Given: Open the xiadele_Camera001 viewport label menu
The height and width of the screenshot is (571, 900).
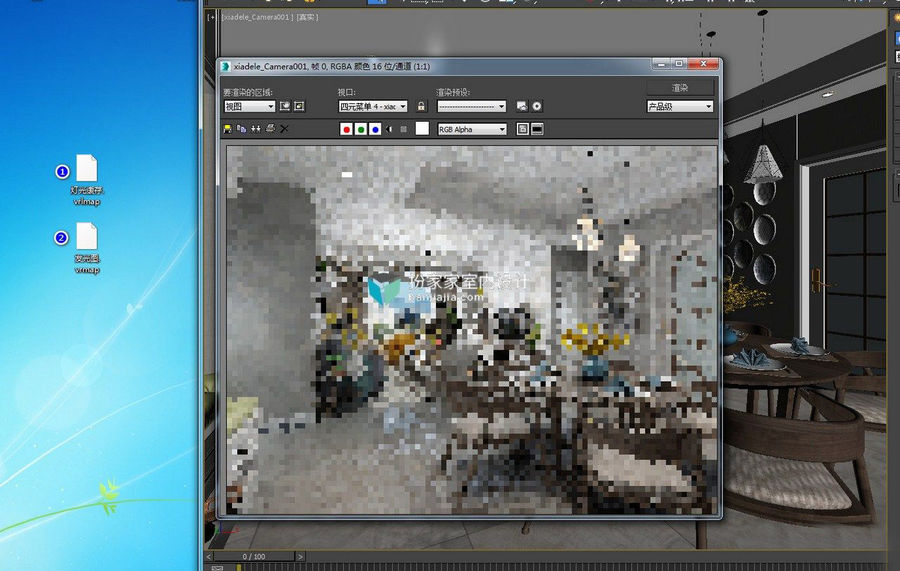Looking at the screenshot, I should click(x=257, y=17).
